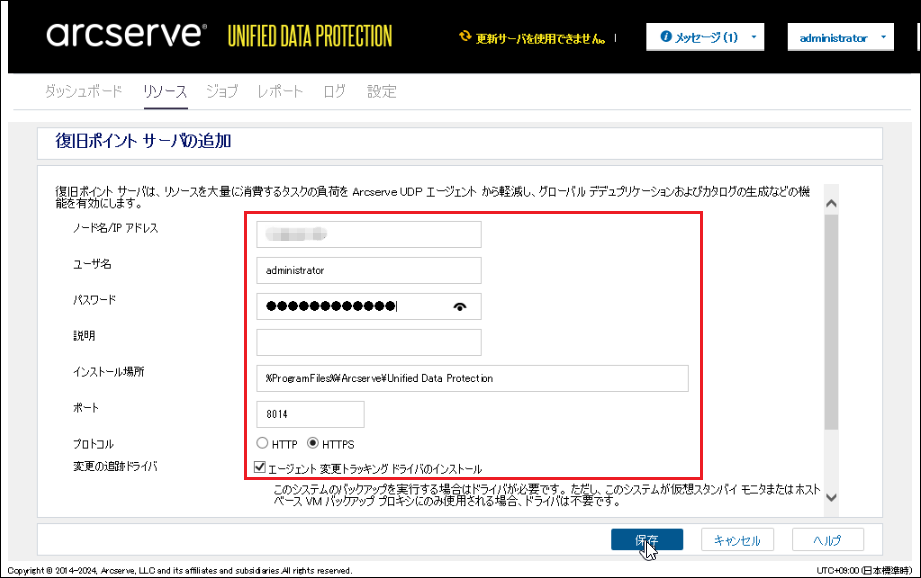Click the ユーザ名 field containing administrator

click(x=369, y=270)
